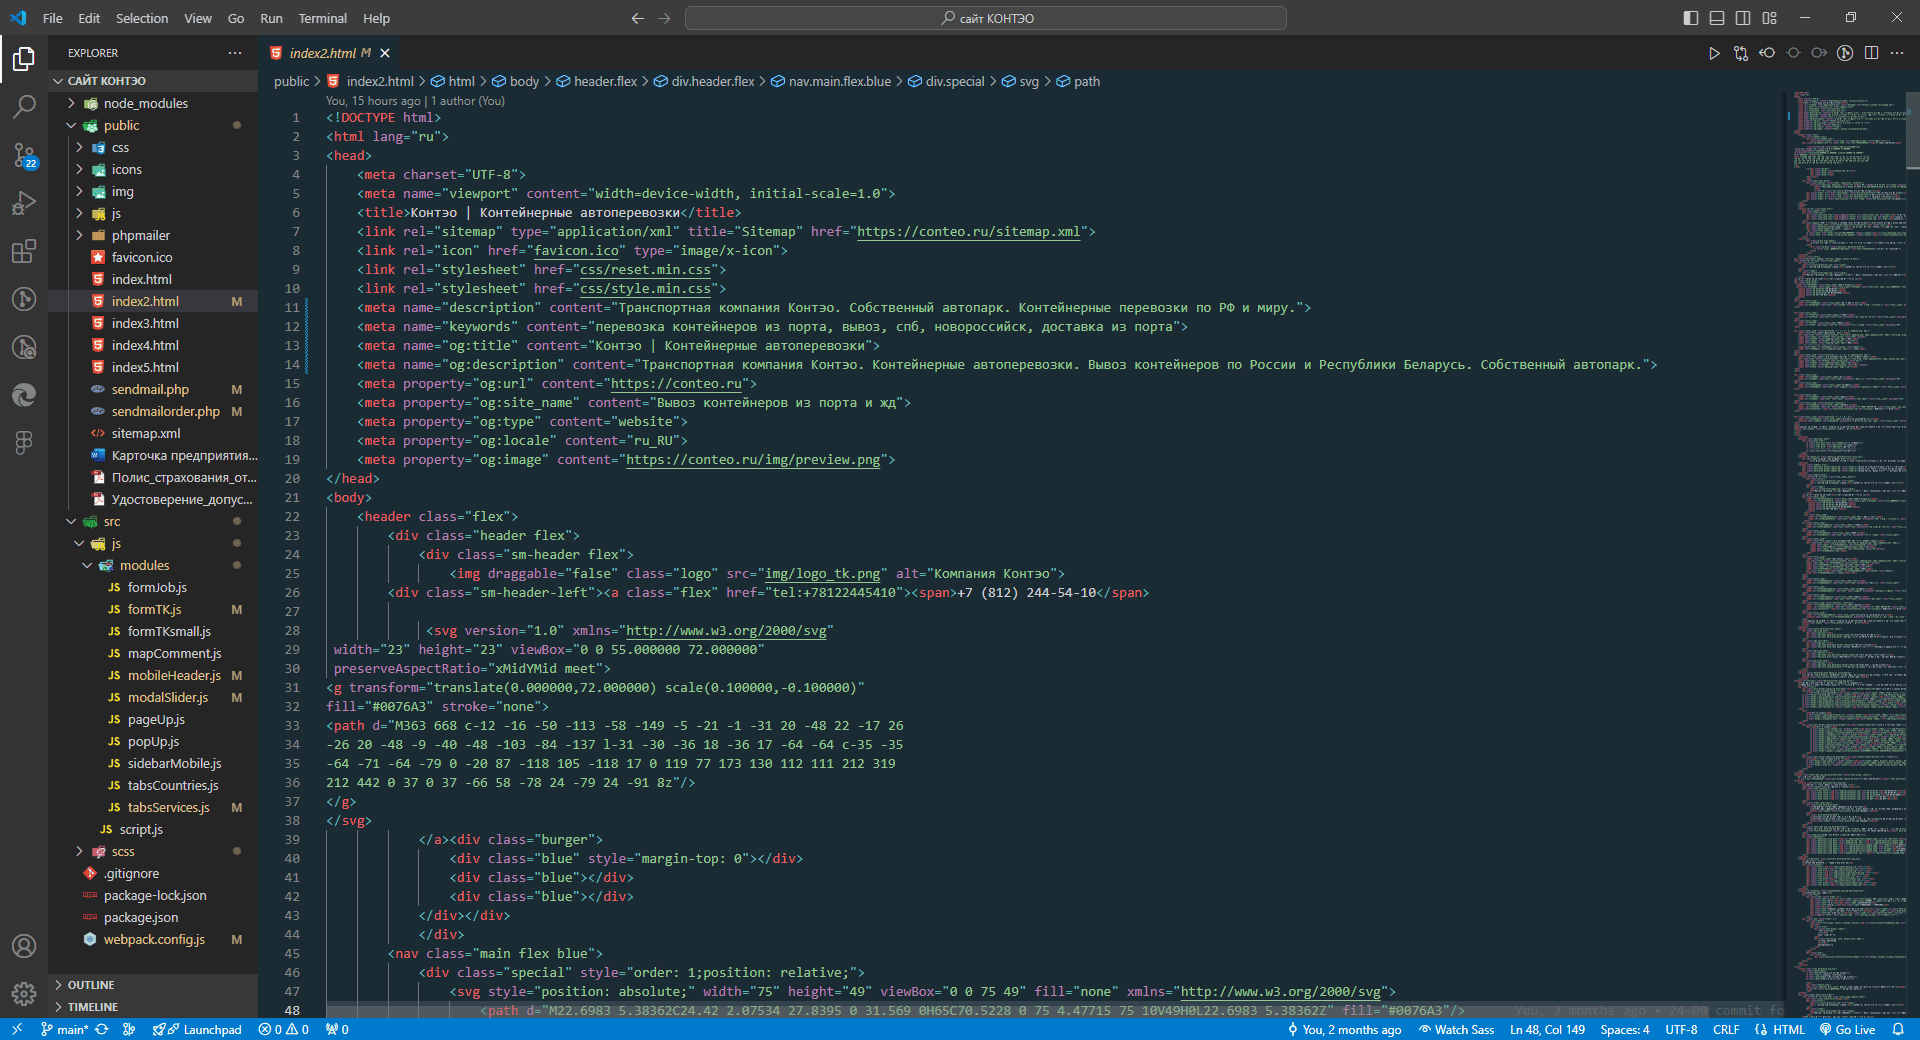
Task: Expand the OUTLINE section
Action: (153, 985)
